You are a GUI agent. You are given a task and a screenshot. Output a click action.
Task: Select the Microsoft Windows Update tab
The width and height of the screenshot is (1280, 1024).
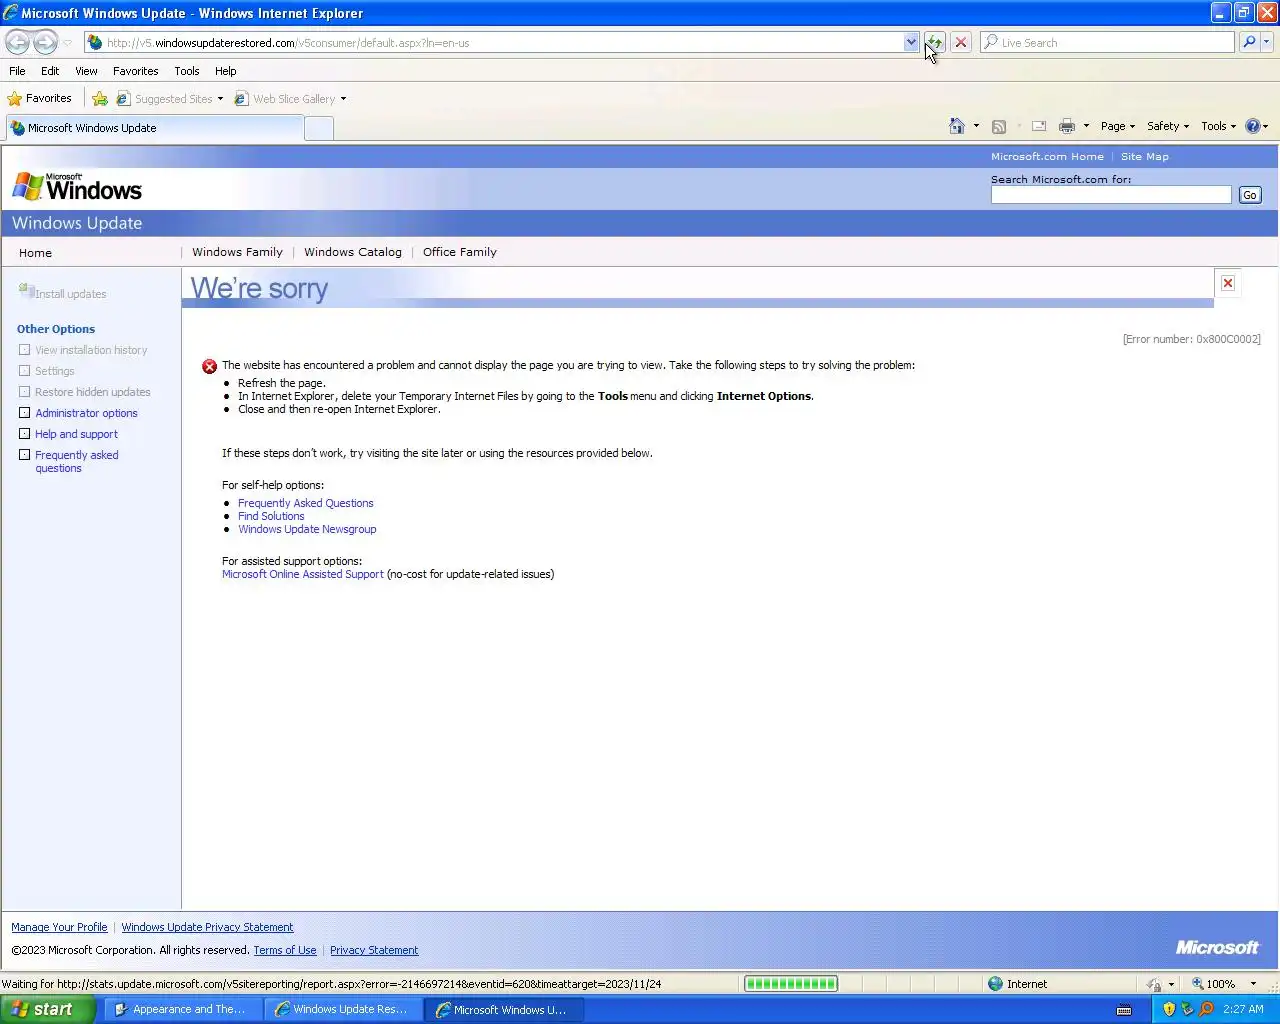click(154, 128)
